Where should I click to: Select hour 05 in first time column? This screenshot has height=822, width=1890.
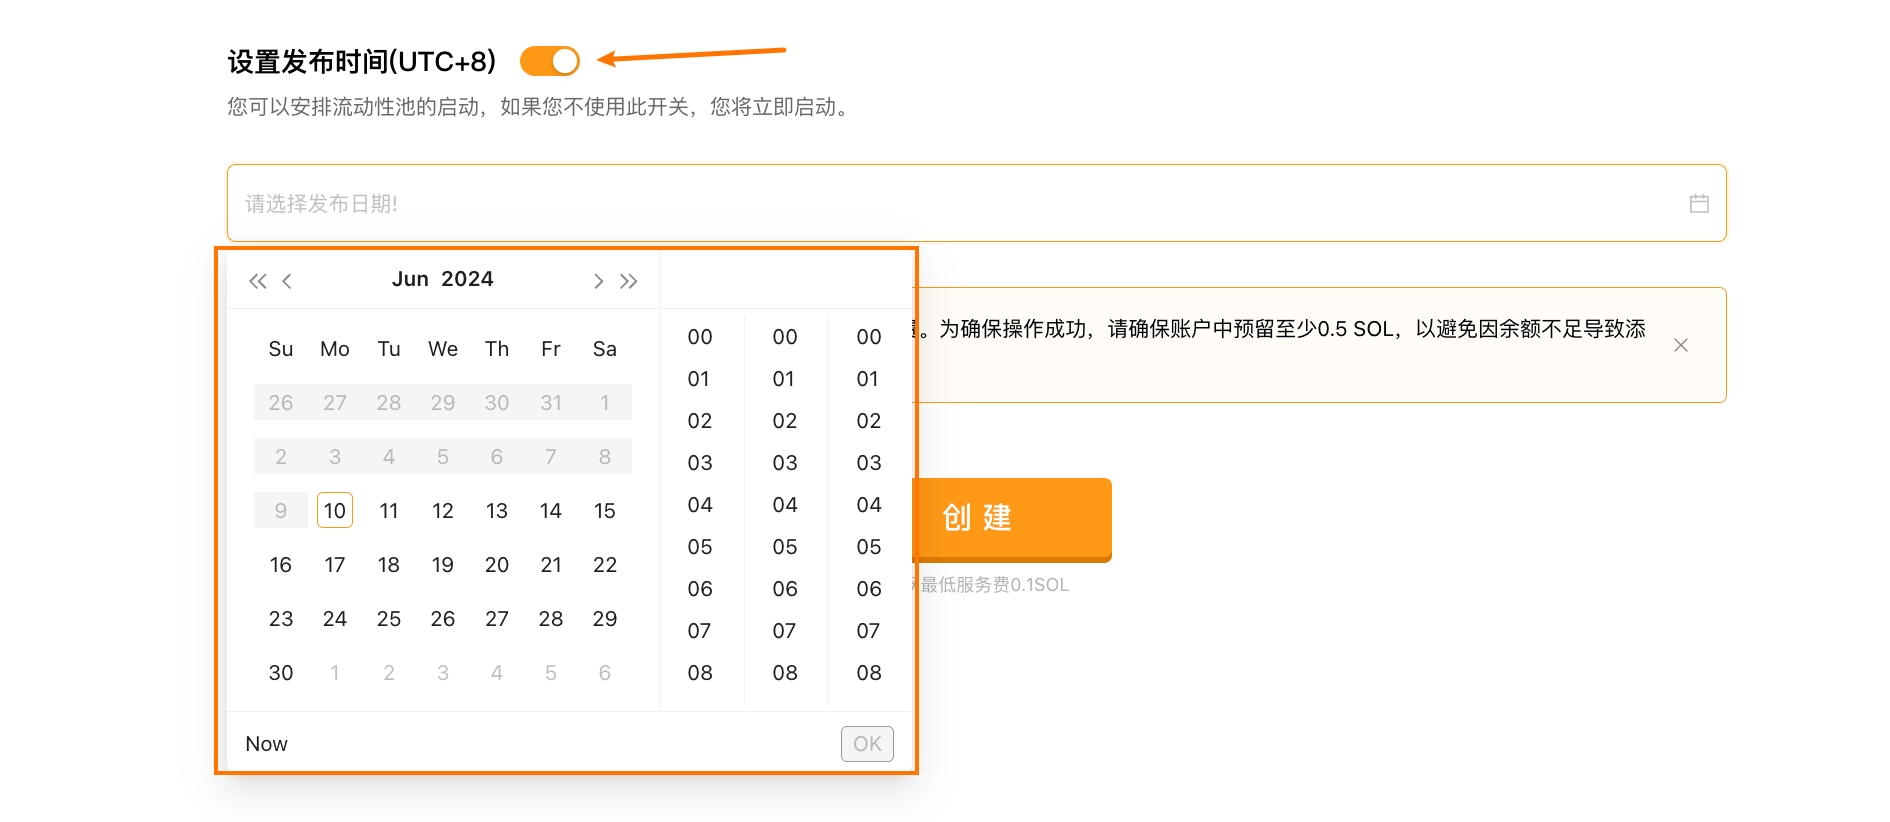point(700,547)
